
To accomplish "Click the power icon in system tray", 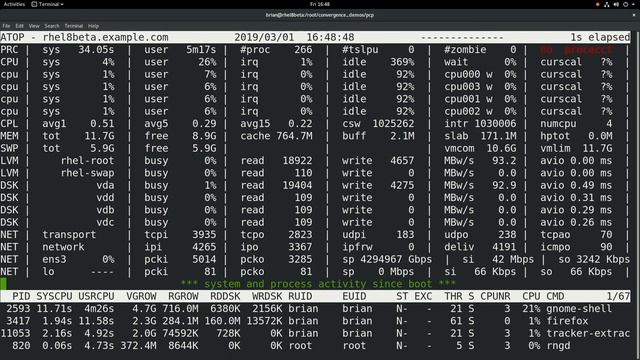I will pyautogui.click(x=625, y=4).
